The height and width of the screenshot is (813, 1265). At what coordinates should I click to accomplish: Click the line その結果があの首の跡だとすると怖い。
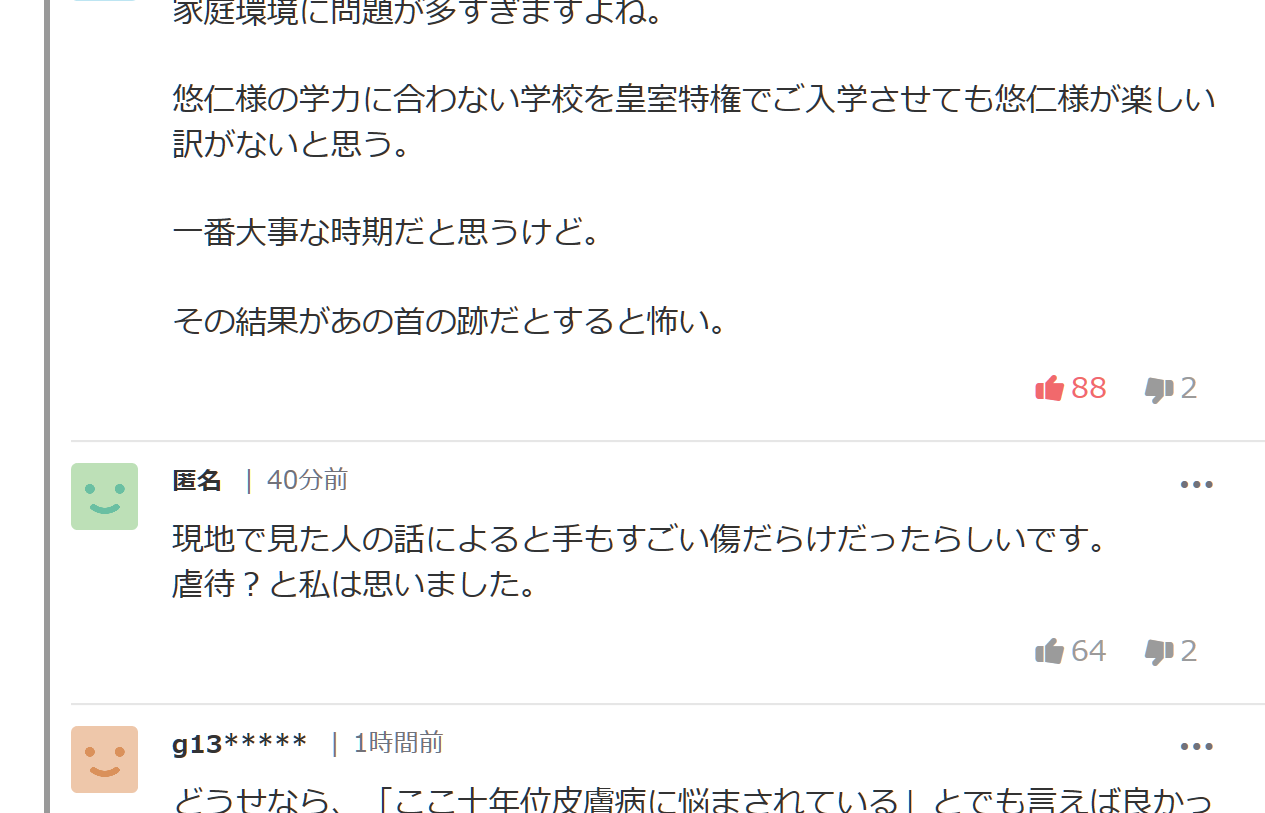tap(450, 321)
